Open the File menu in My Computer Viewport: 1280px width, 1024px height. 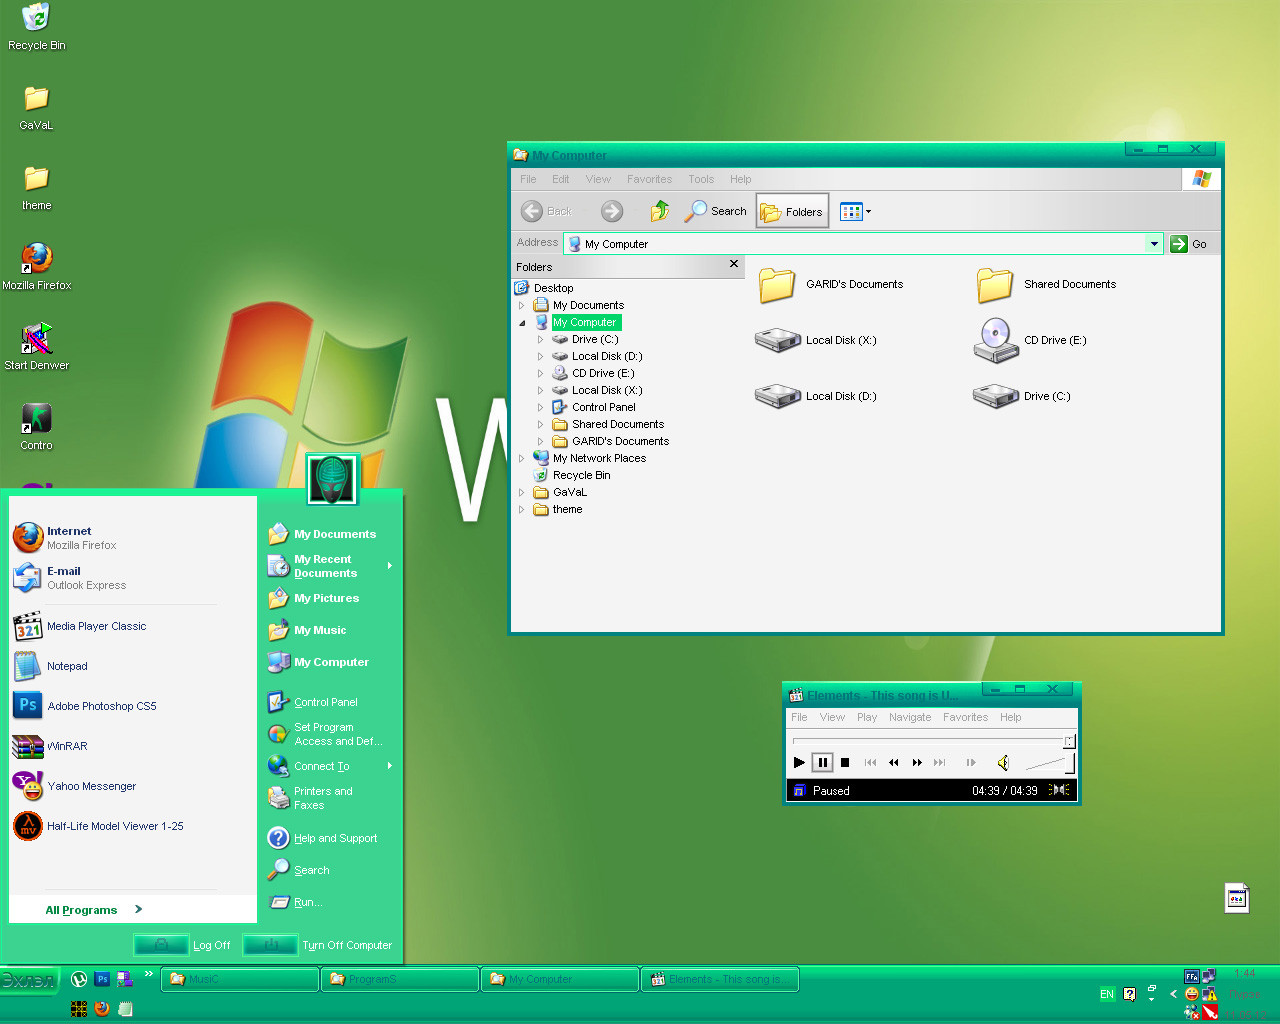(x=528, y=179)
